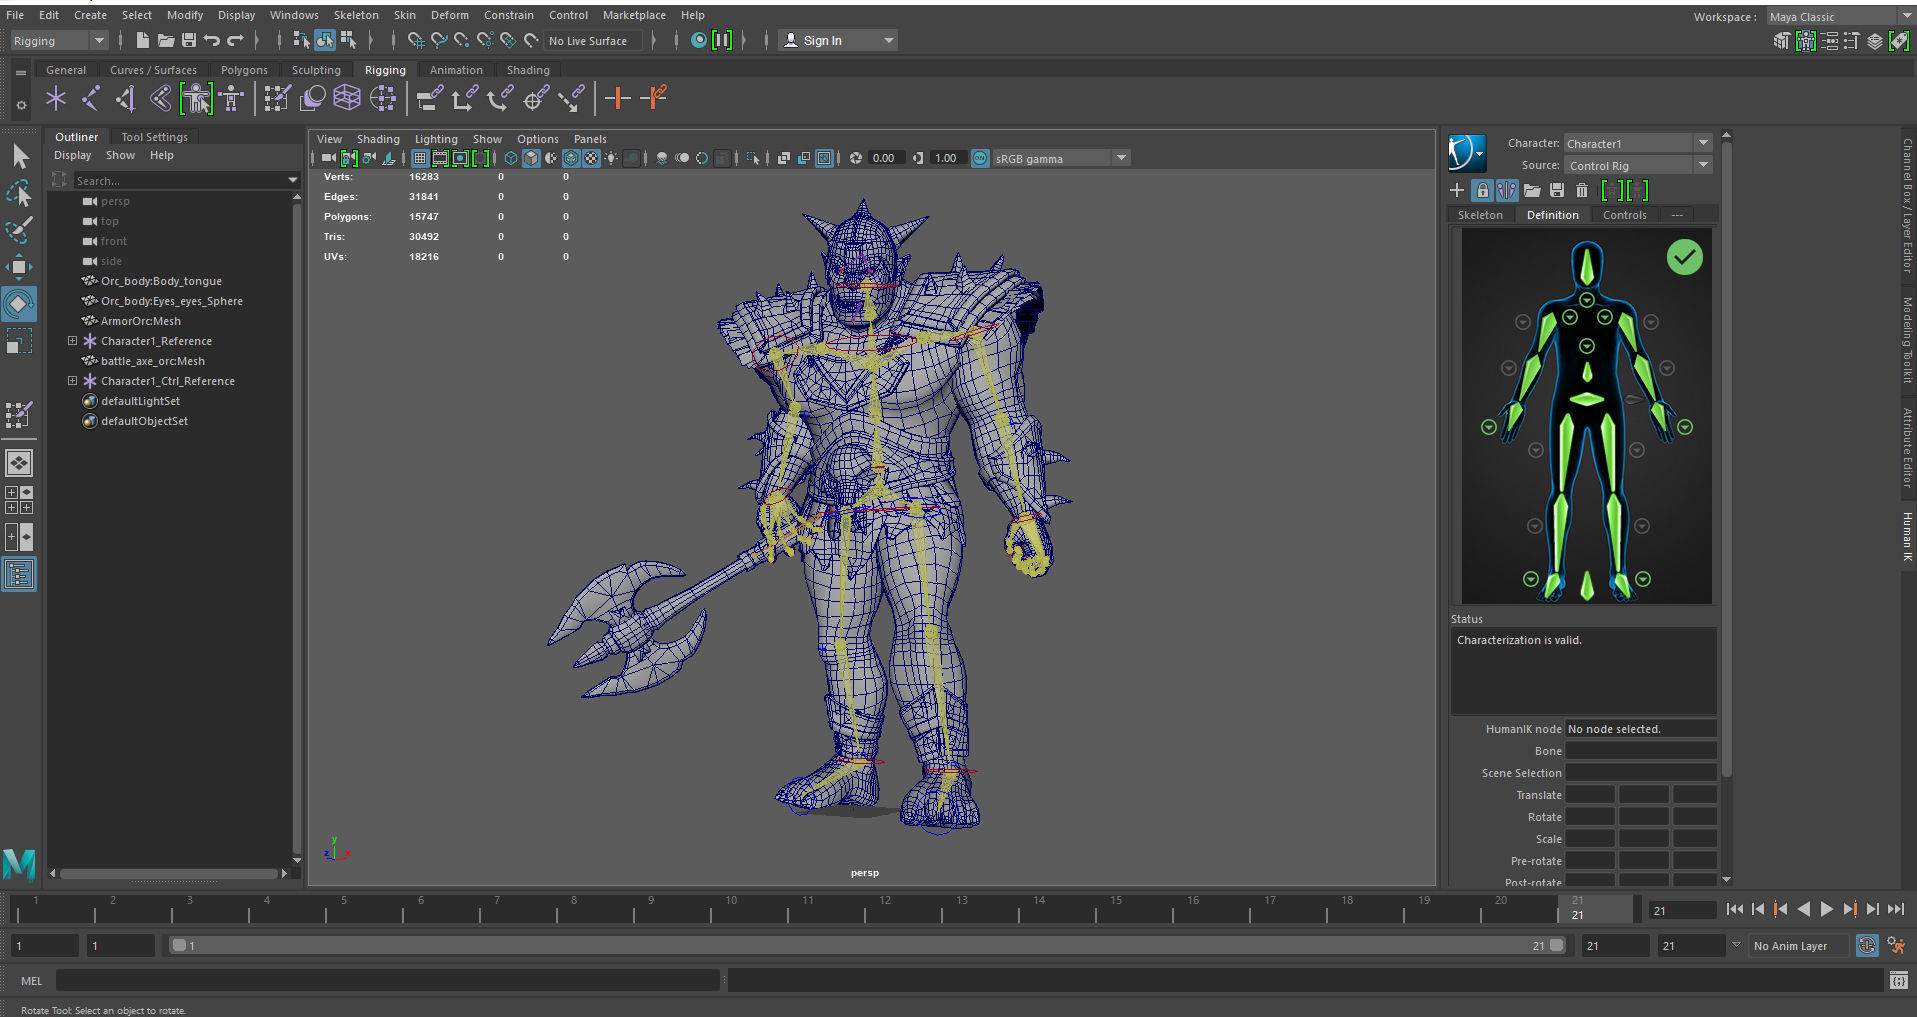Screen dimensions: 1917x1017
Task: Toggle the viewport film gate button
Action: [440, 158]
